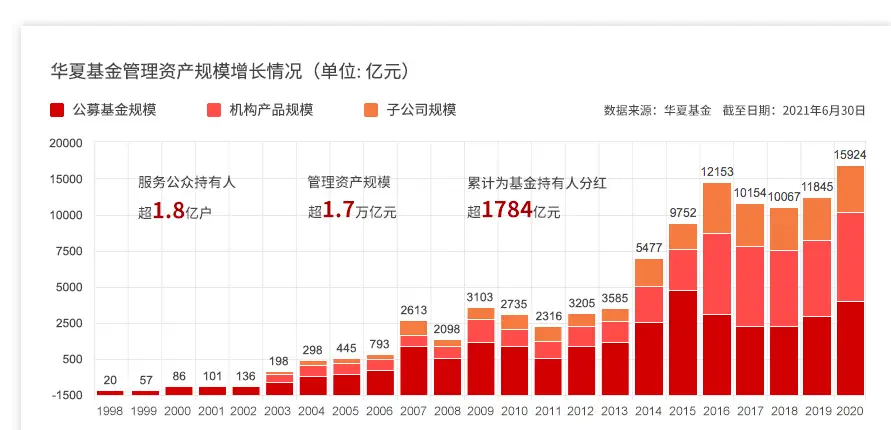Select the 2014 bar's orange top segment
Viewport: 891px width, 430px height.
click(649, 273)
